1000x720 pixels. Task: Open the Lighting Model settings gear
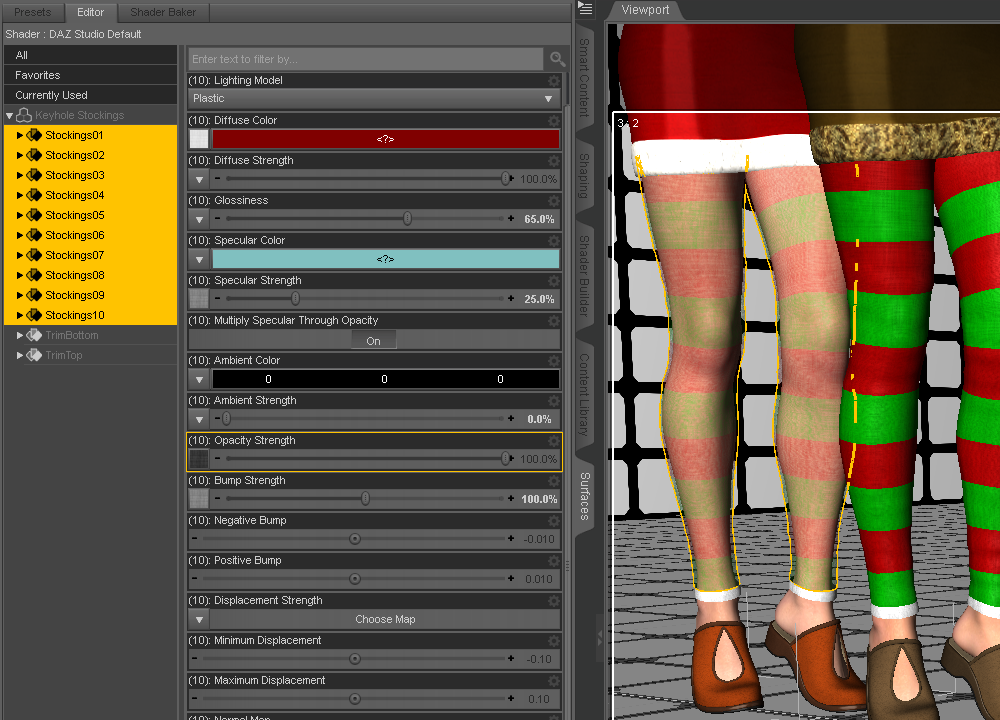(x=554, y=81)
